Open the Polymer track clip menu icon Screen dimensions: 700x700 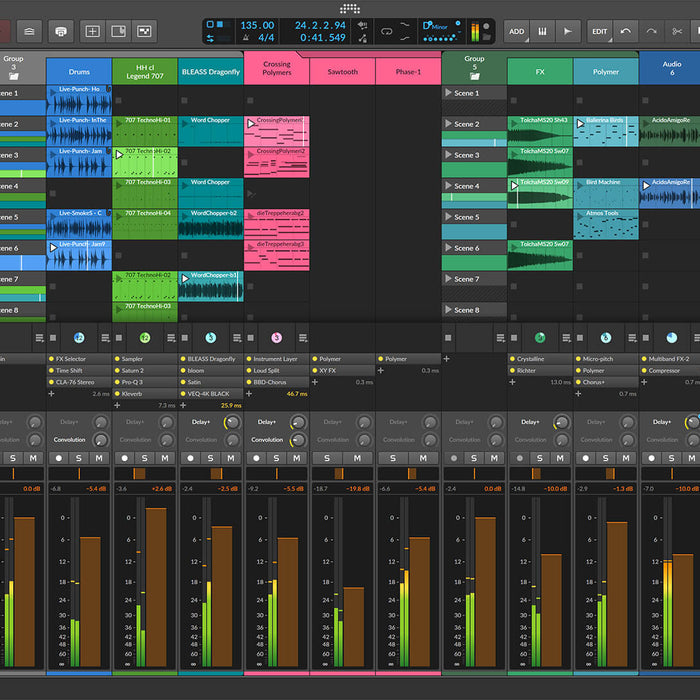click(x=632, y=338)
